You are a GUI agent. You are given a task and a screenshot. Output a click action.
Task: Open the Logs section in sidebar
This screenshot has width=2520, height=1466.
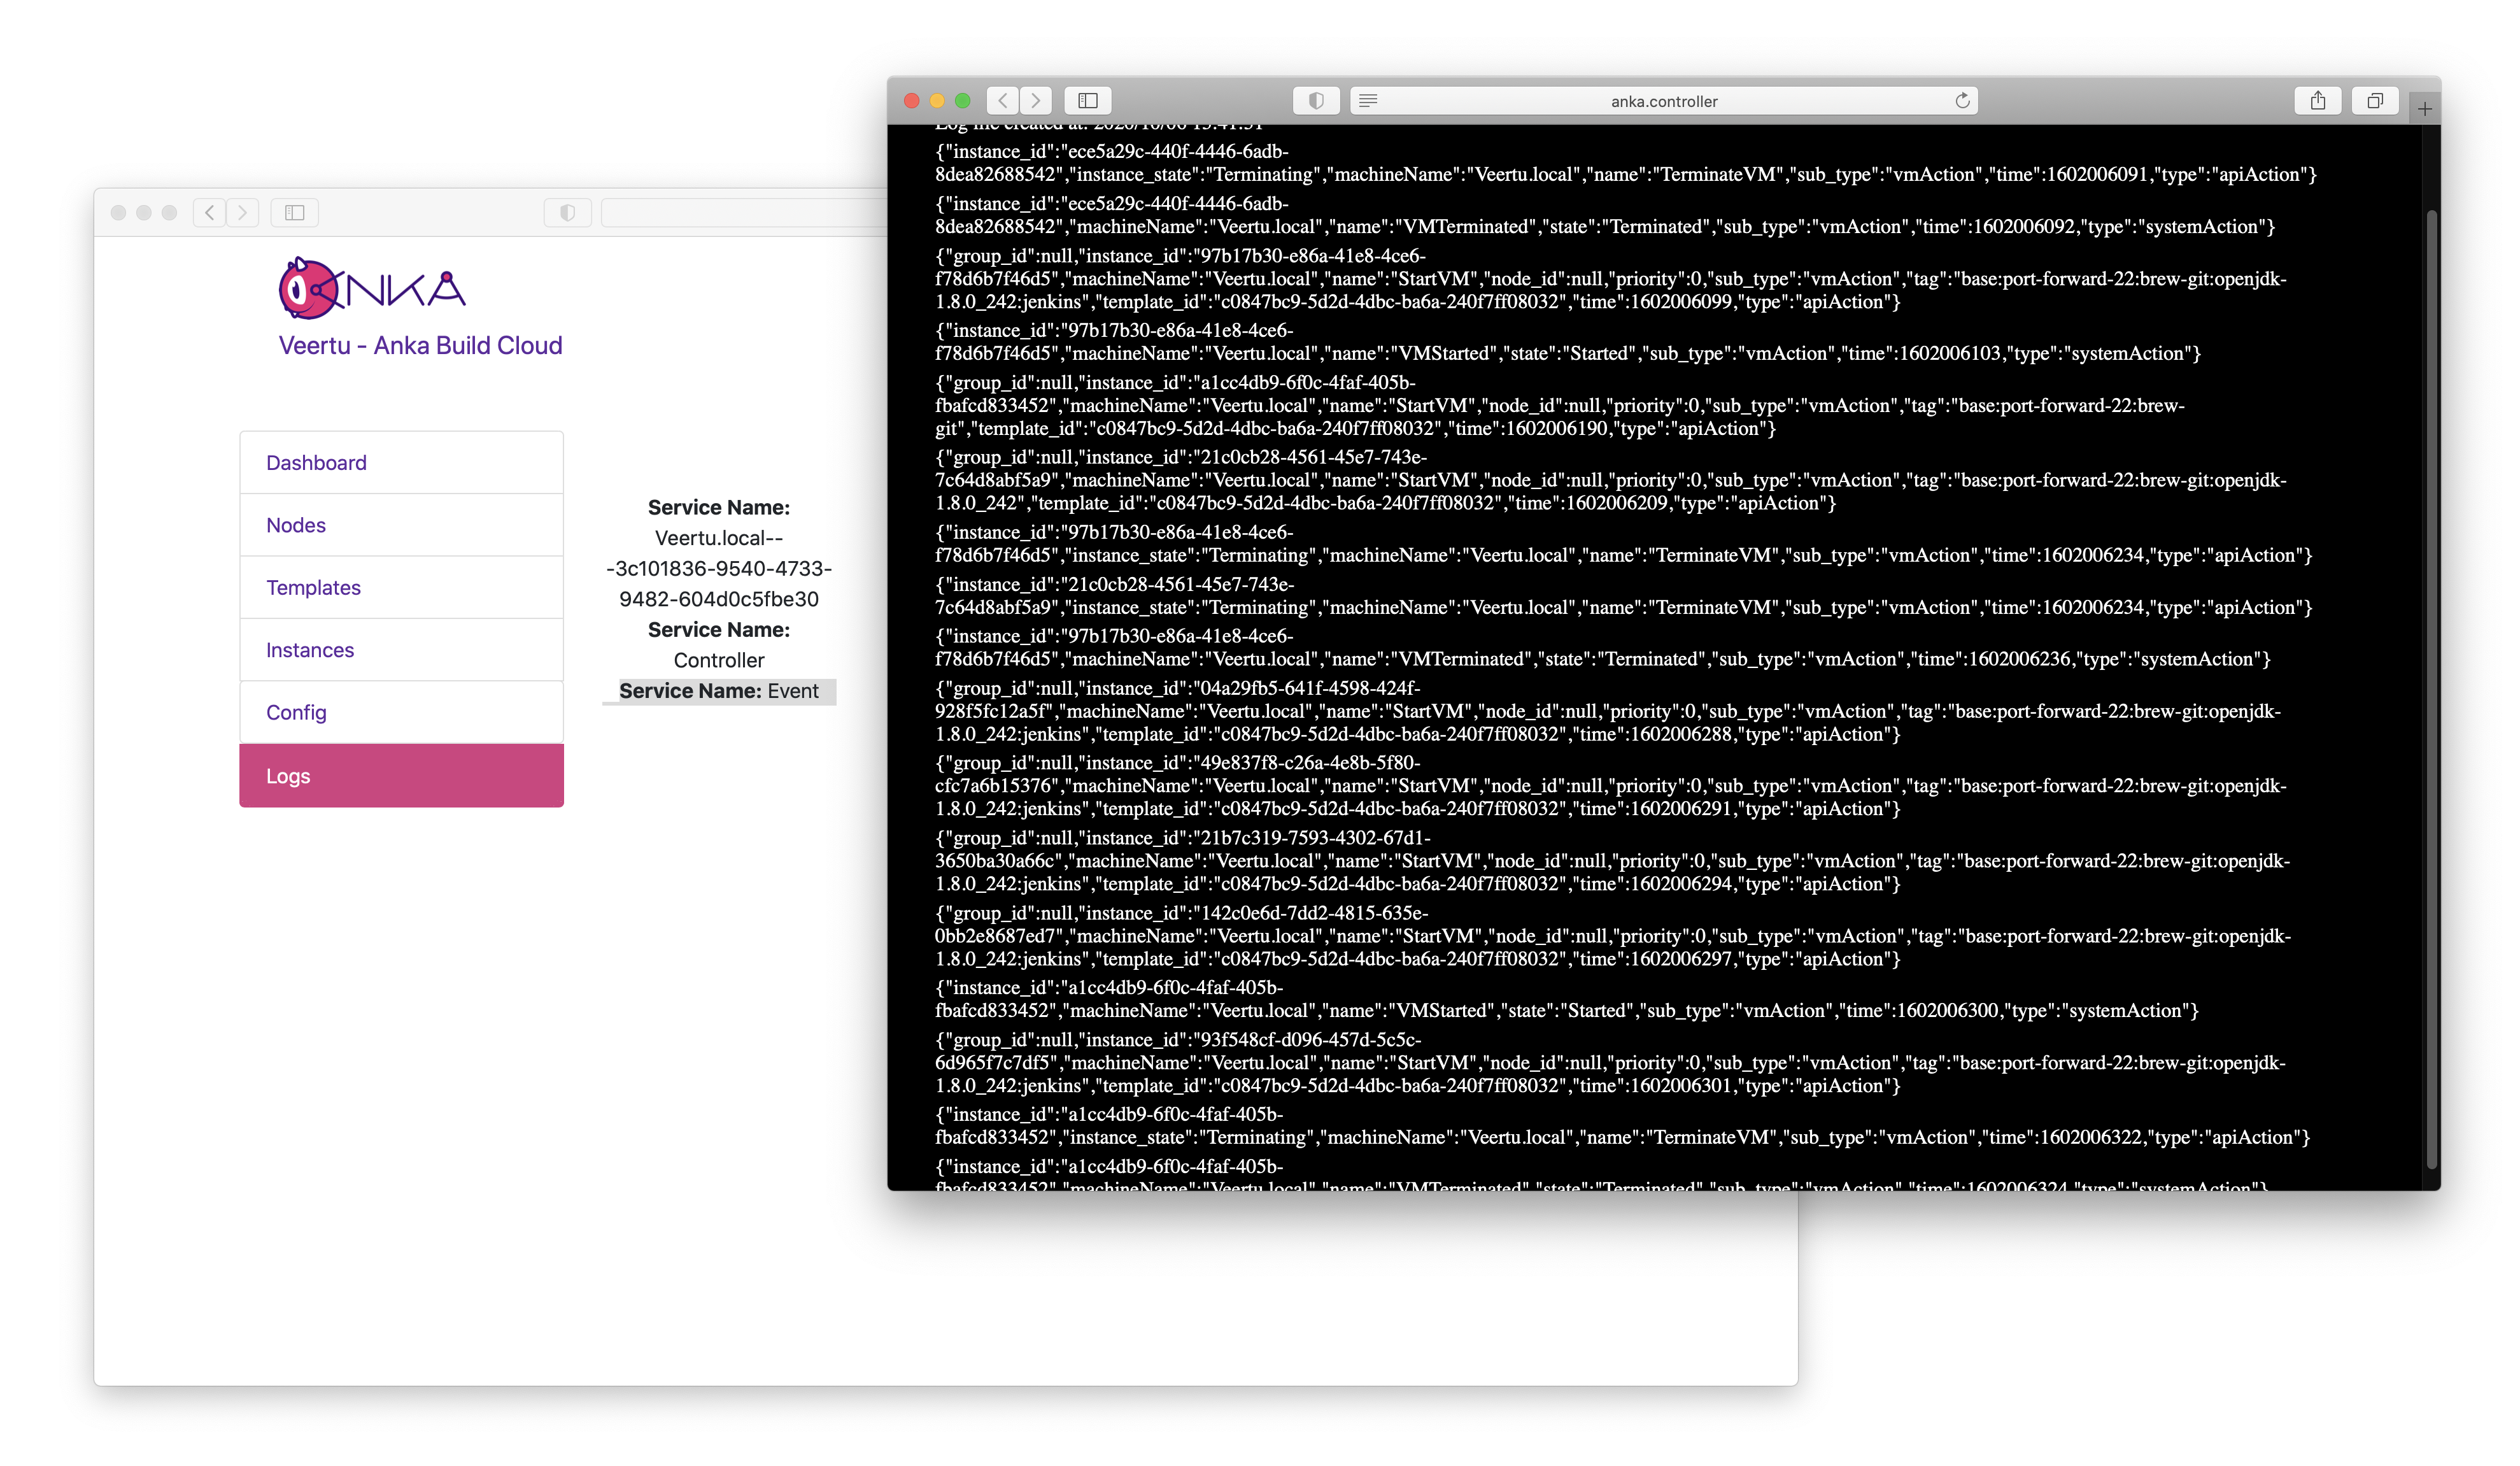click(x=403, y=775)
